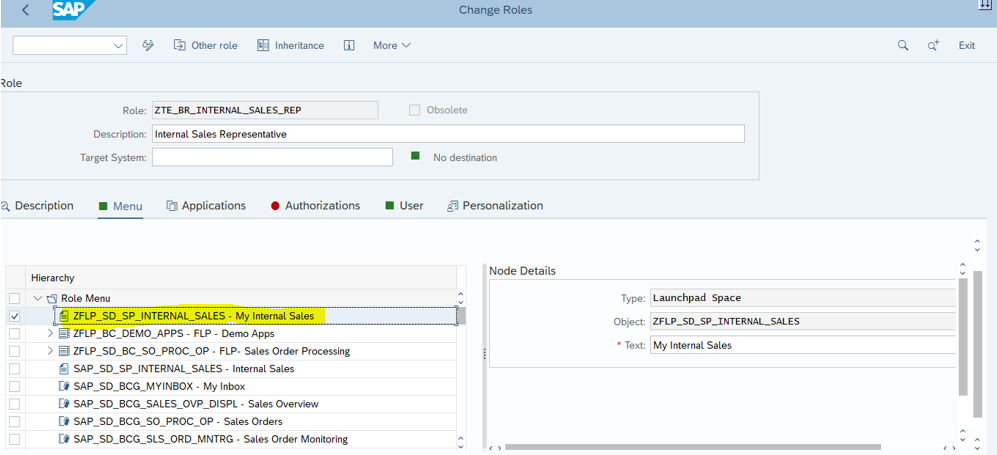Switch to the Applications tab
997x455 pixels.
(x=206, y=205)
